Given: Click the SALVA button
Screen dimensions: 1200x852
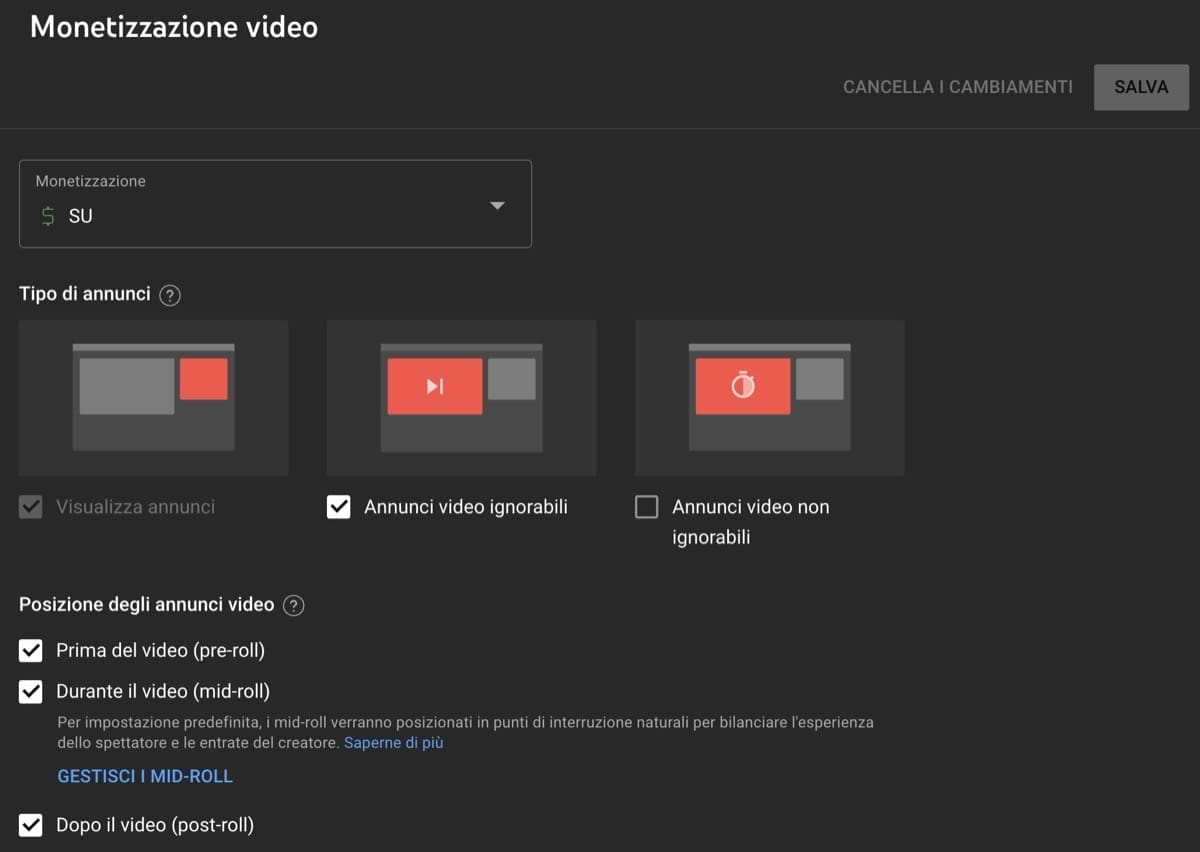Looking at the screenshot, I should (1141, 87).
